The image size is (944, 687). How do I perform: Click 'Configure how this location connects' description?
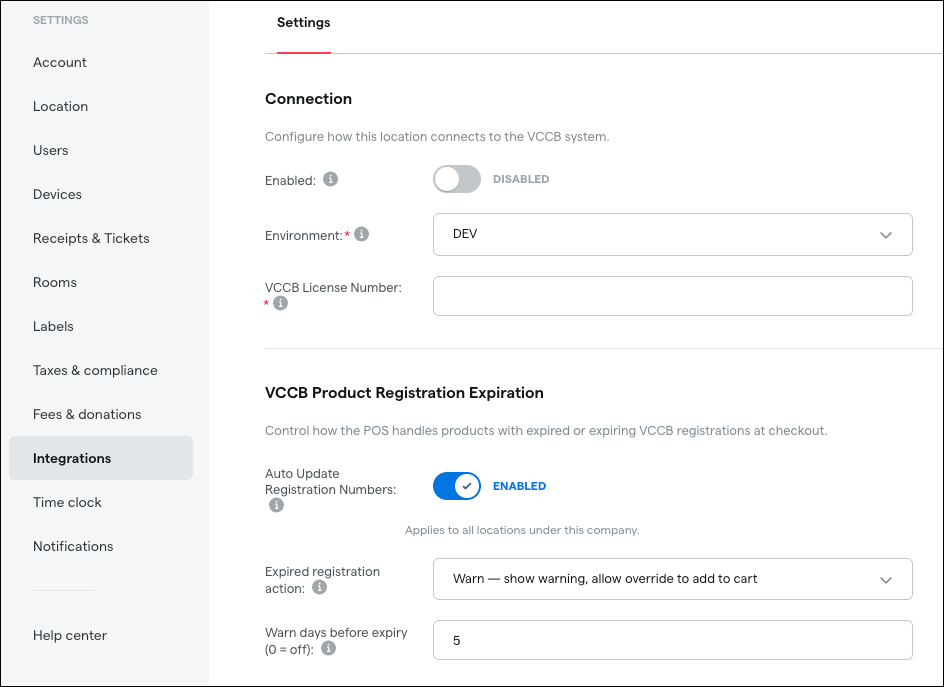tap(437, 137)
